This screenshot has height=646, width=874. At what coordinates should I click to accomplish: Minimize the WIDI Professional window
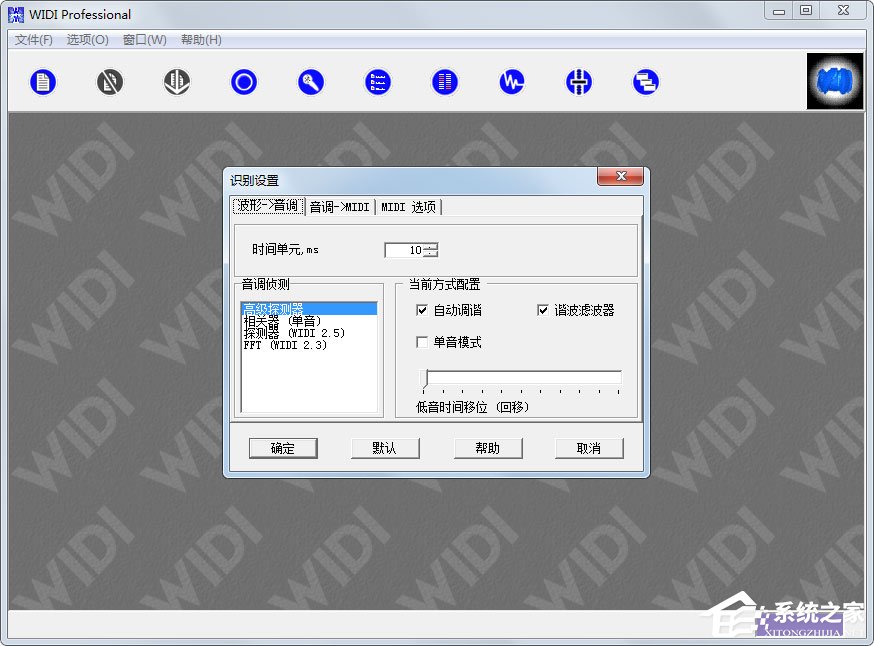click(x=779, y=11)
